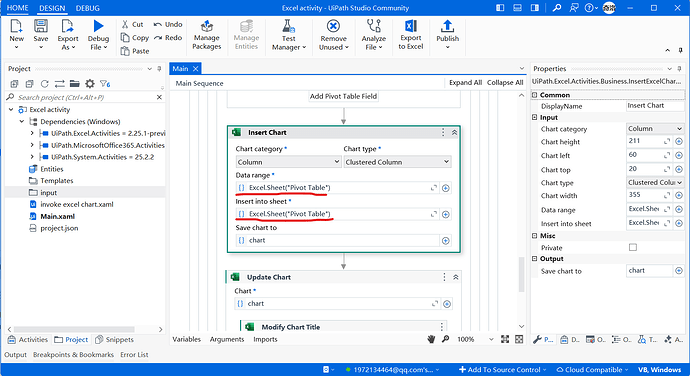The image size is (690, 376).
Task: Open Test Manager flask icon
Action: (x=288, y=26)
